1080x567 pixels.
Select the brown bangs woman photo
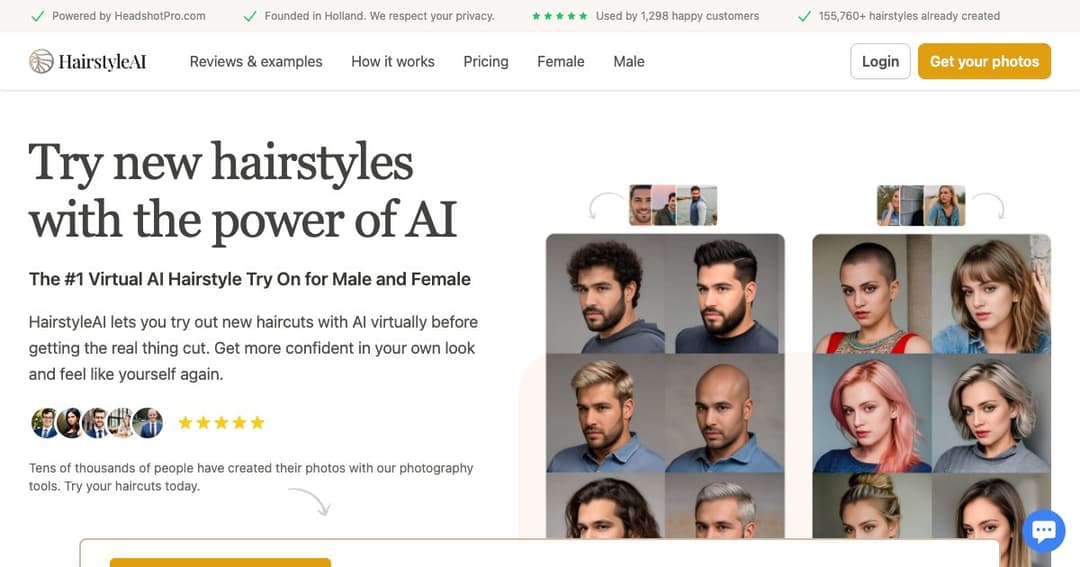pyautogui.click(x=991, y=294)
